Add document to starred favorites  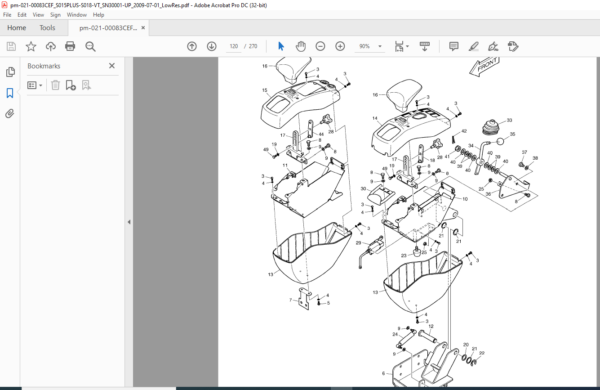31,46
